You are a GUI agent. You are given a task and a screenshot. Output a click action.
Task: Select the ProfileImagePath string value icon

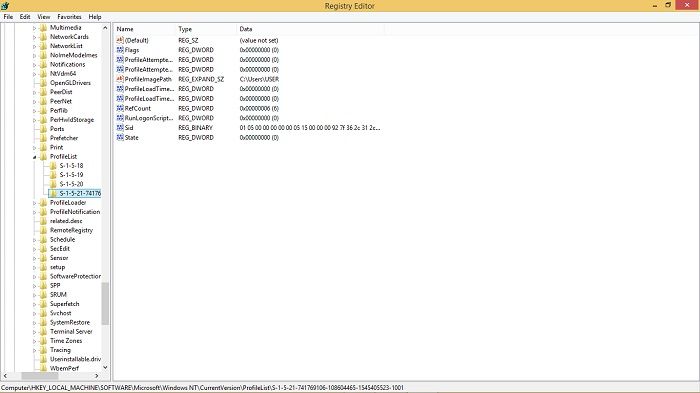click(x=120, y=79)
